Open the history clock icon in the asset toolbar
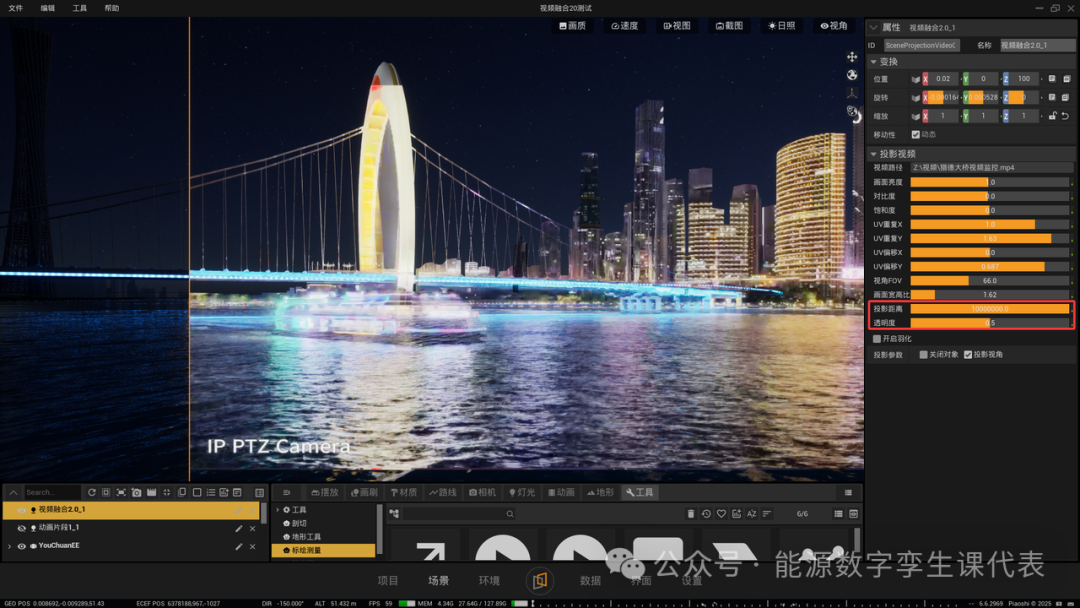1080x608 pixels. pyautogui.click(x=706, y=514)
